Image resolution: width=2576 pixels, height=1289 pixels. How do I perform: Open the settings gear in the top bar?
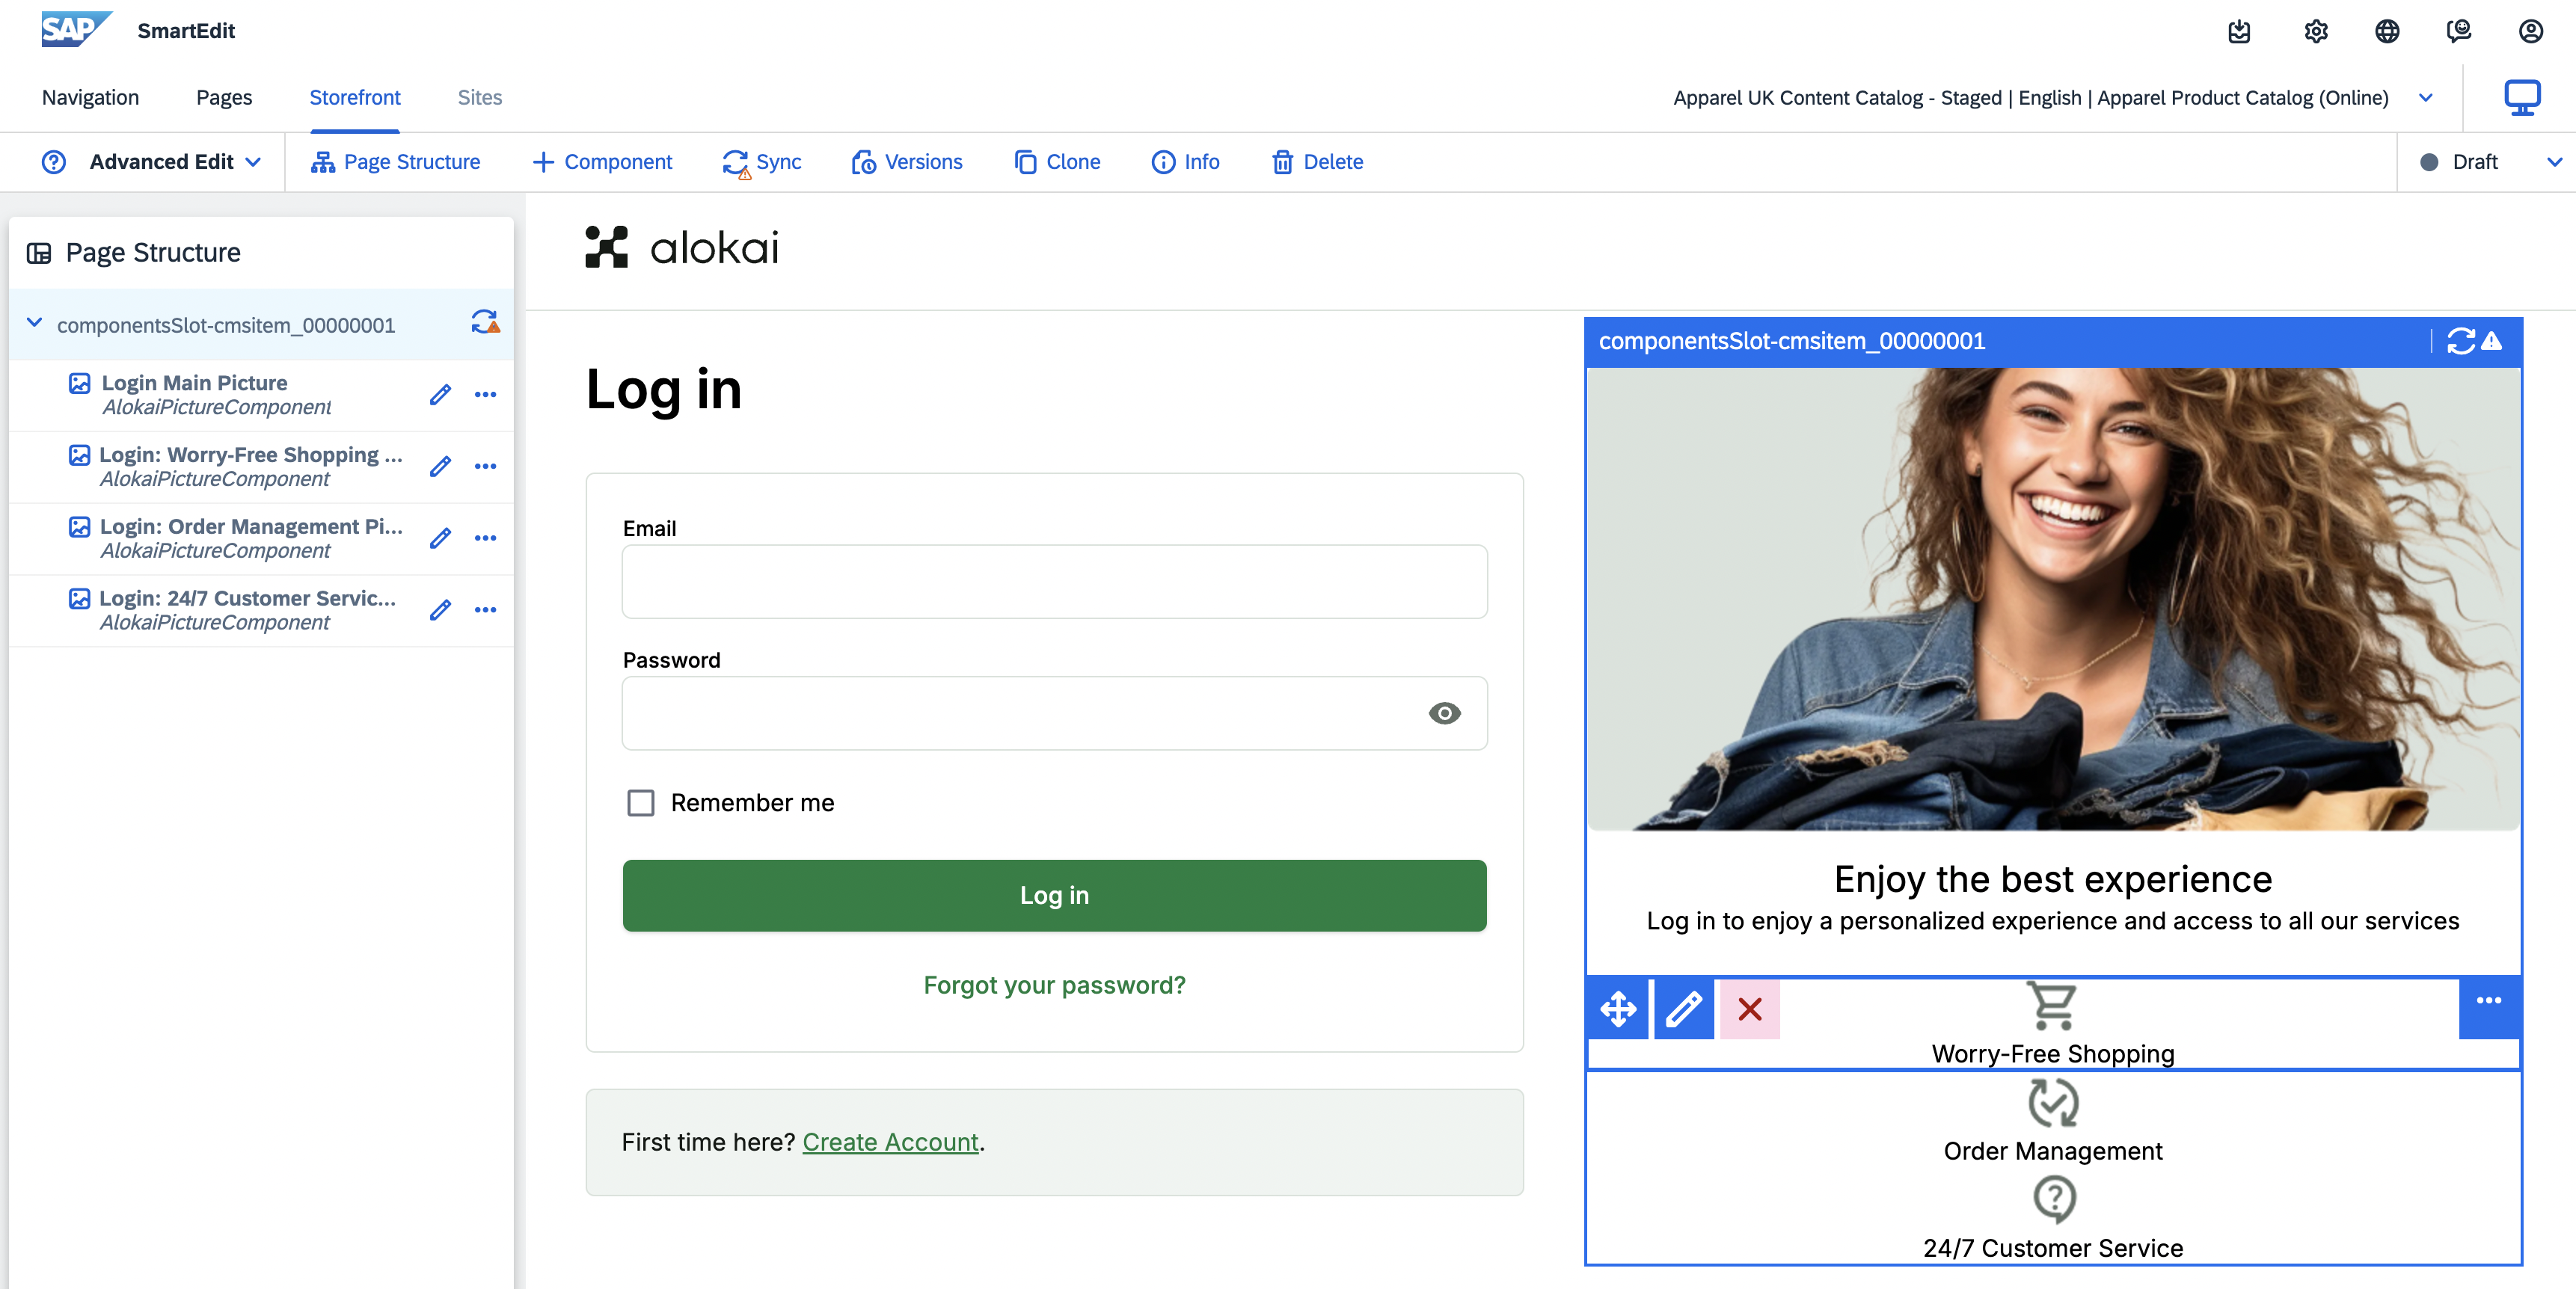[x=2316, y=31]
